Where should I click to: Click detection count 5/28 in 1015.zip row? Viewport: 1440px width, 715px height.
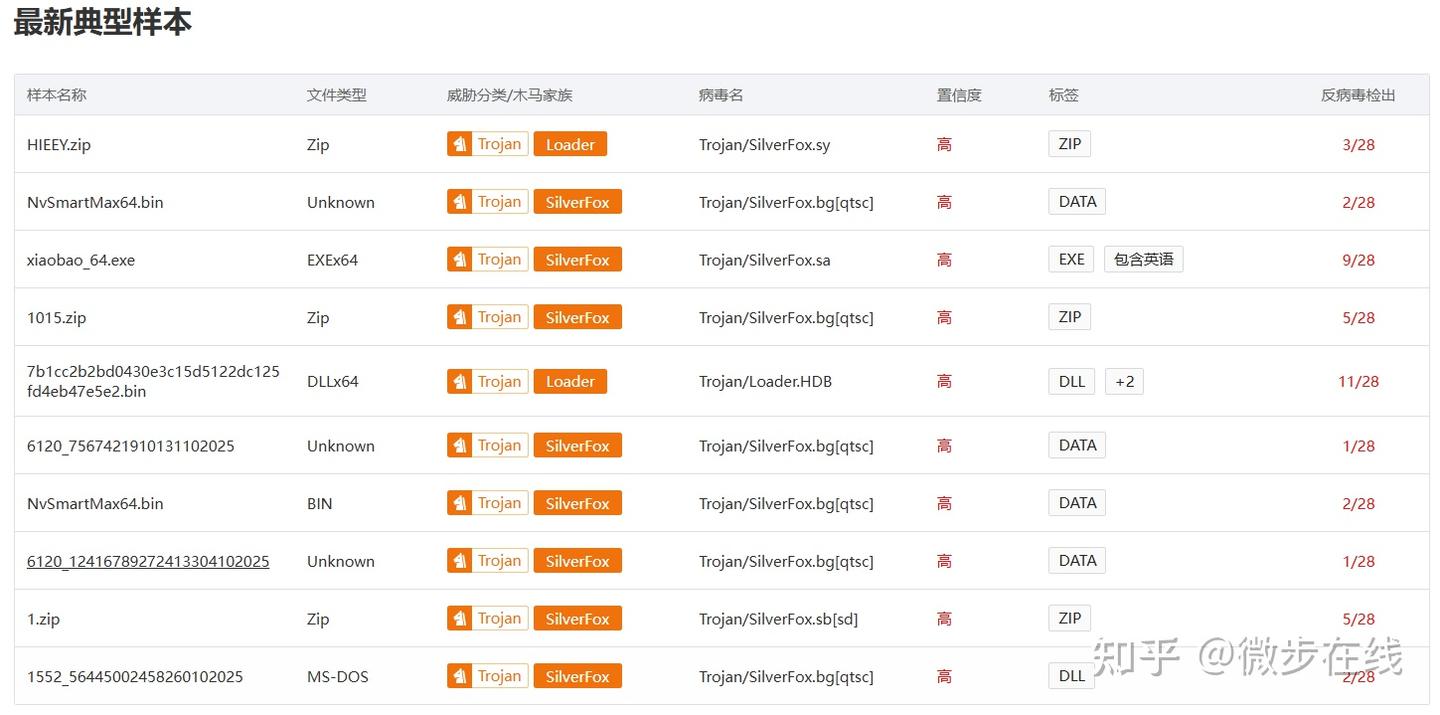point(1359,318)
